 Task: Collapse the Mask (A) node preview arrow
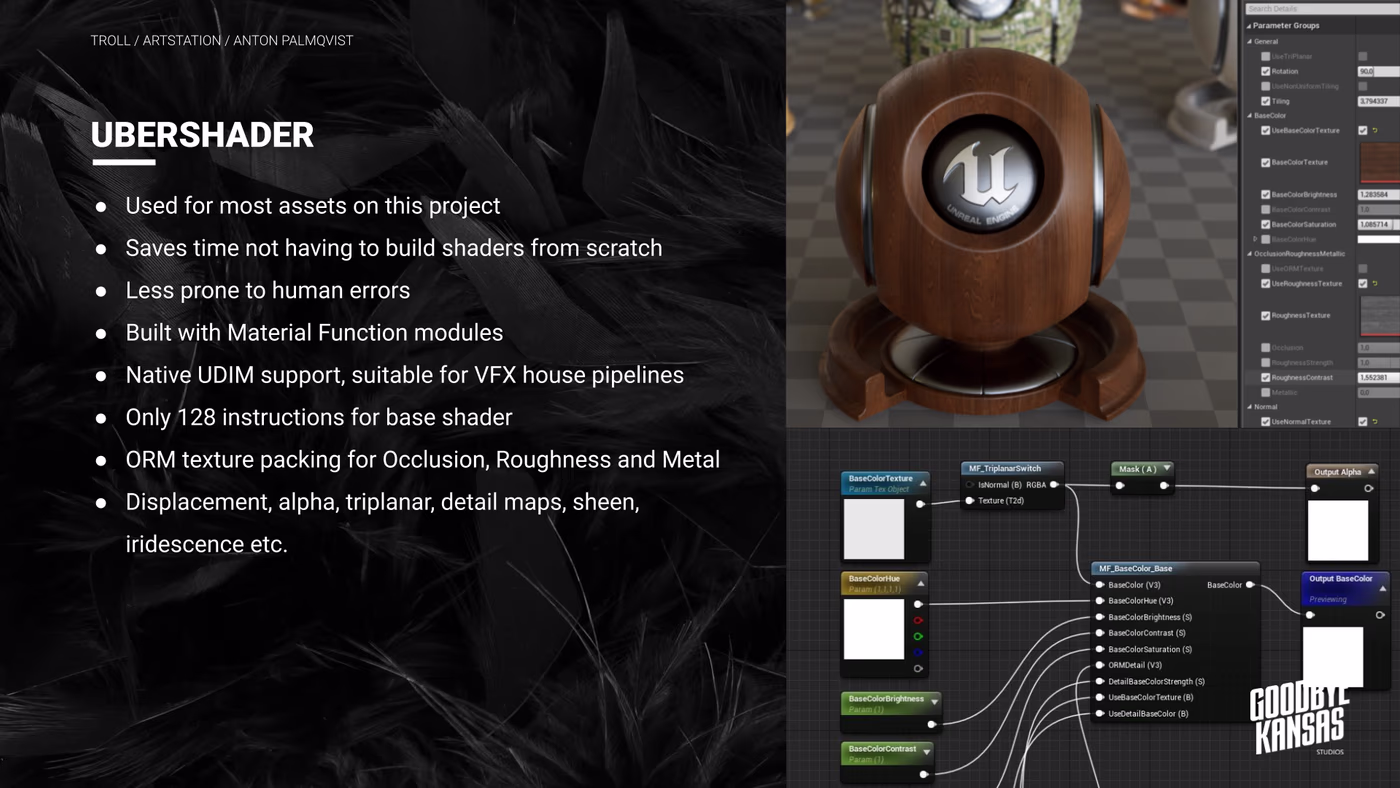[x=1167, y=468]
